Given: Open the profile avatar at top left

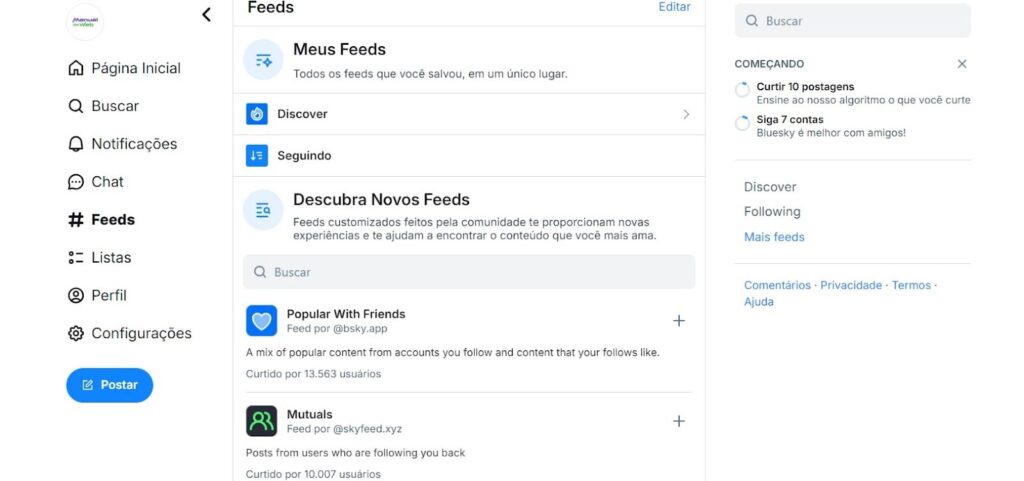Looking at the screenshot, I should coord(85,22).
